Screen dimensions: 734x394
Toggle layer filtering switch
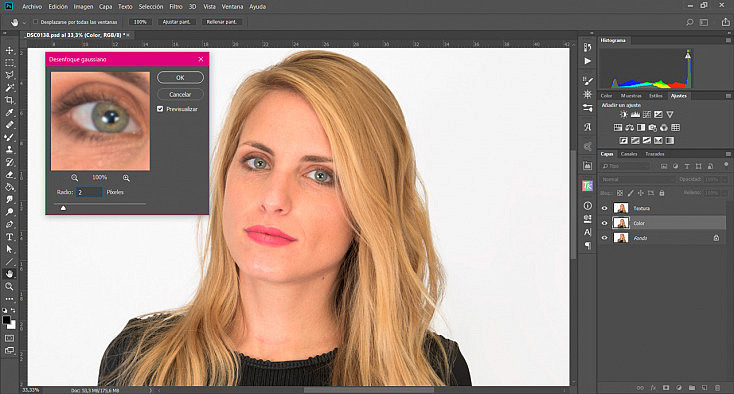click(x=726, y=165)
